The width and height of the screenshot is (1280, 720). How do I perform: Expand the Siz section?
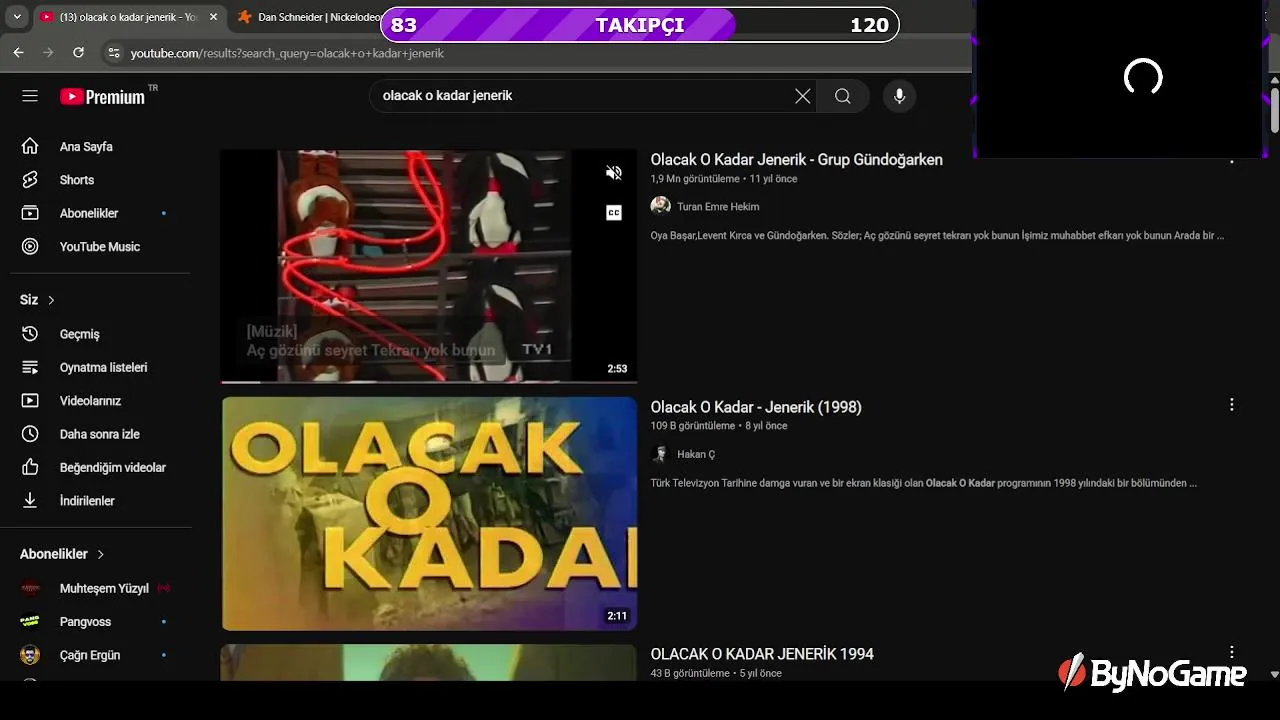(38, 300)
